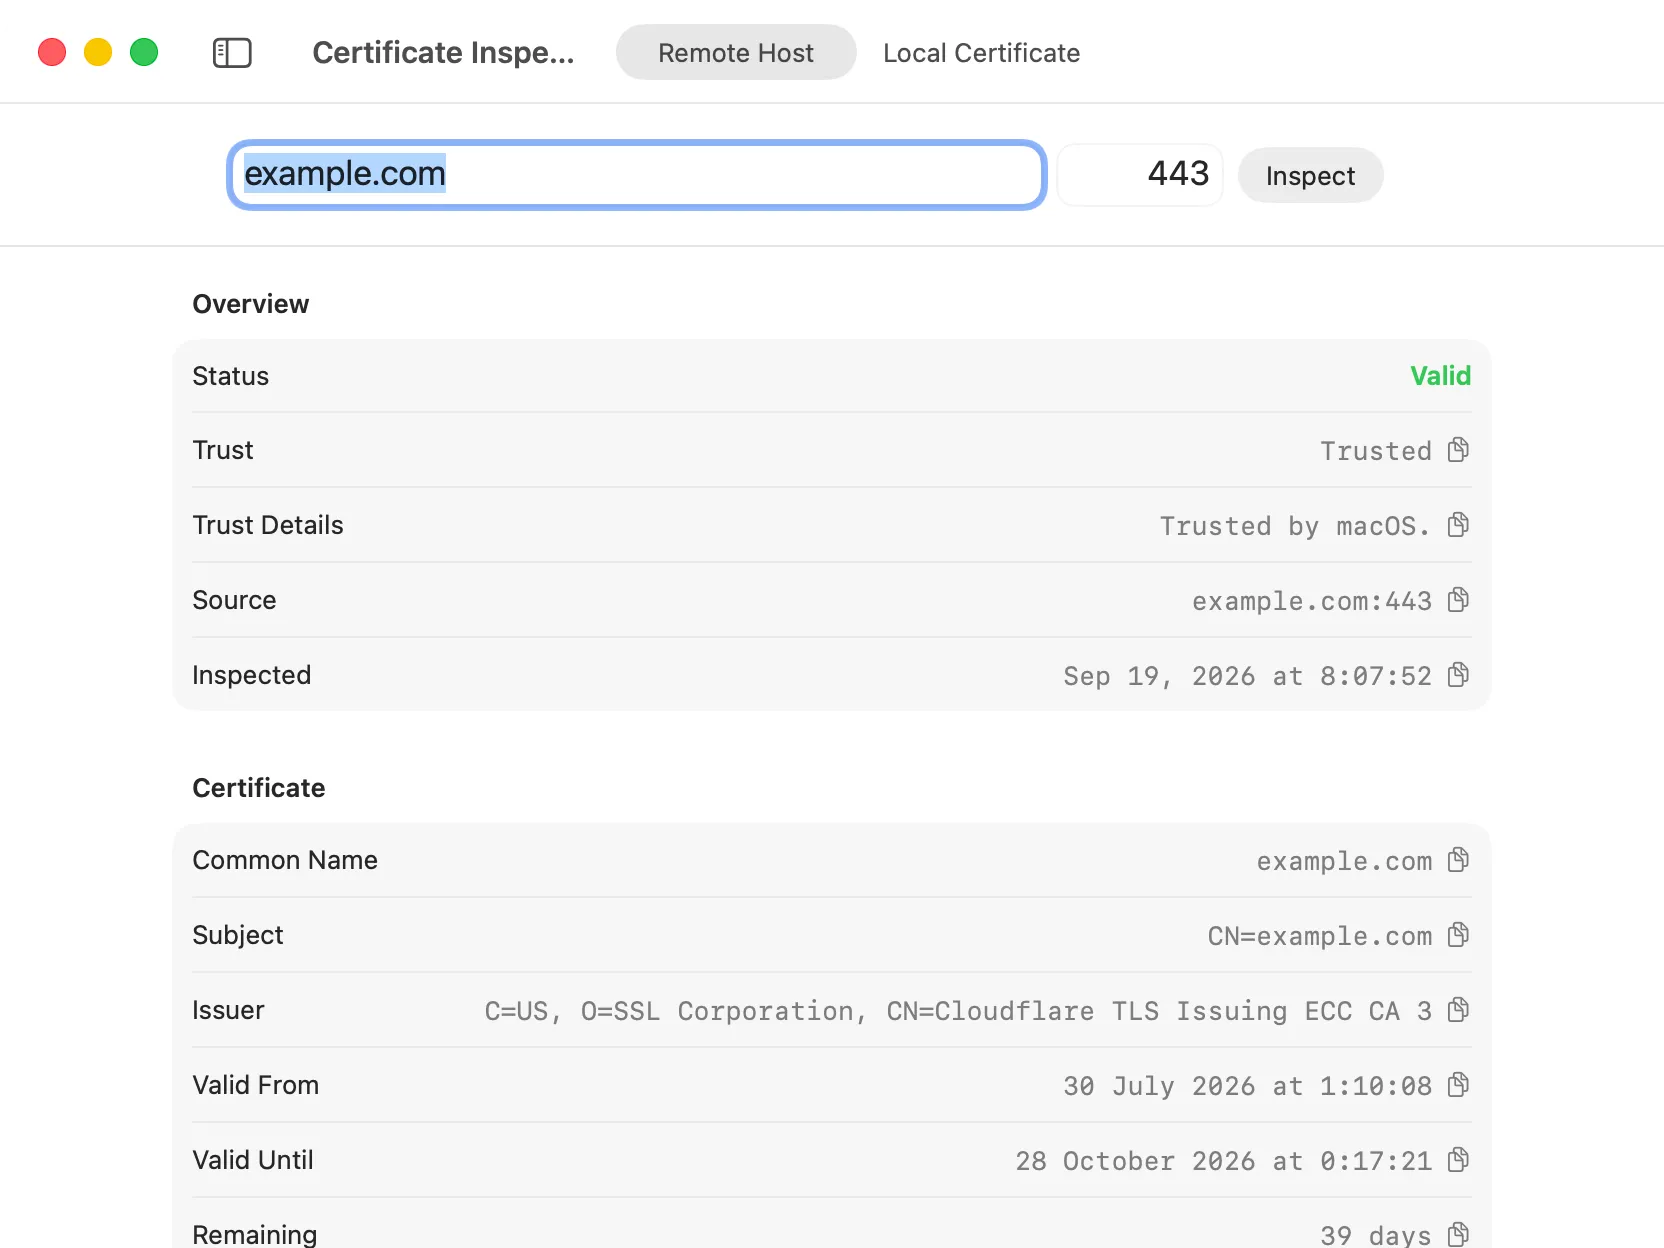This screenshot has width=1664, height=1248.
Task: Copy the Common Name value
Action: [x=1459, y=860]
